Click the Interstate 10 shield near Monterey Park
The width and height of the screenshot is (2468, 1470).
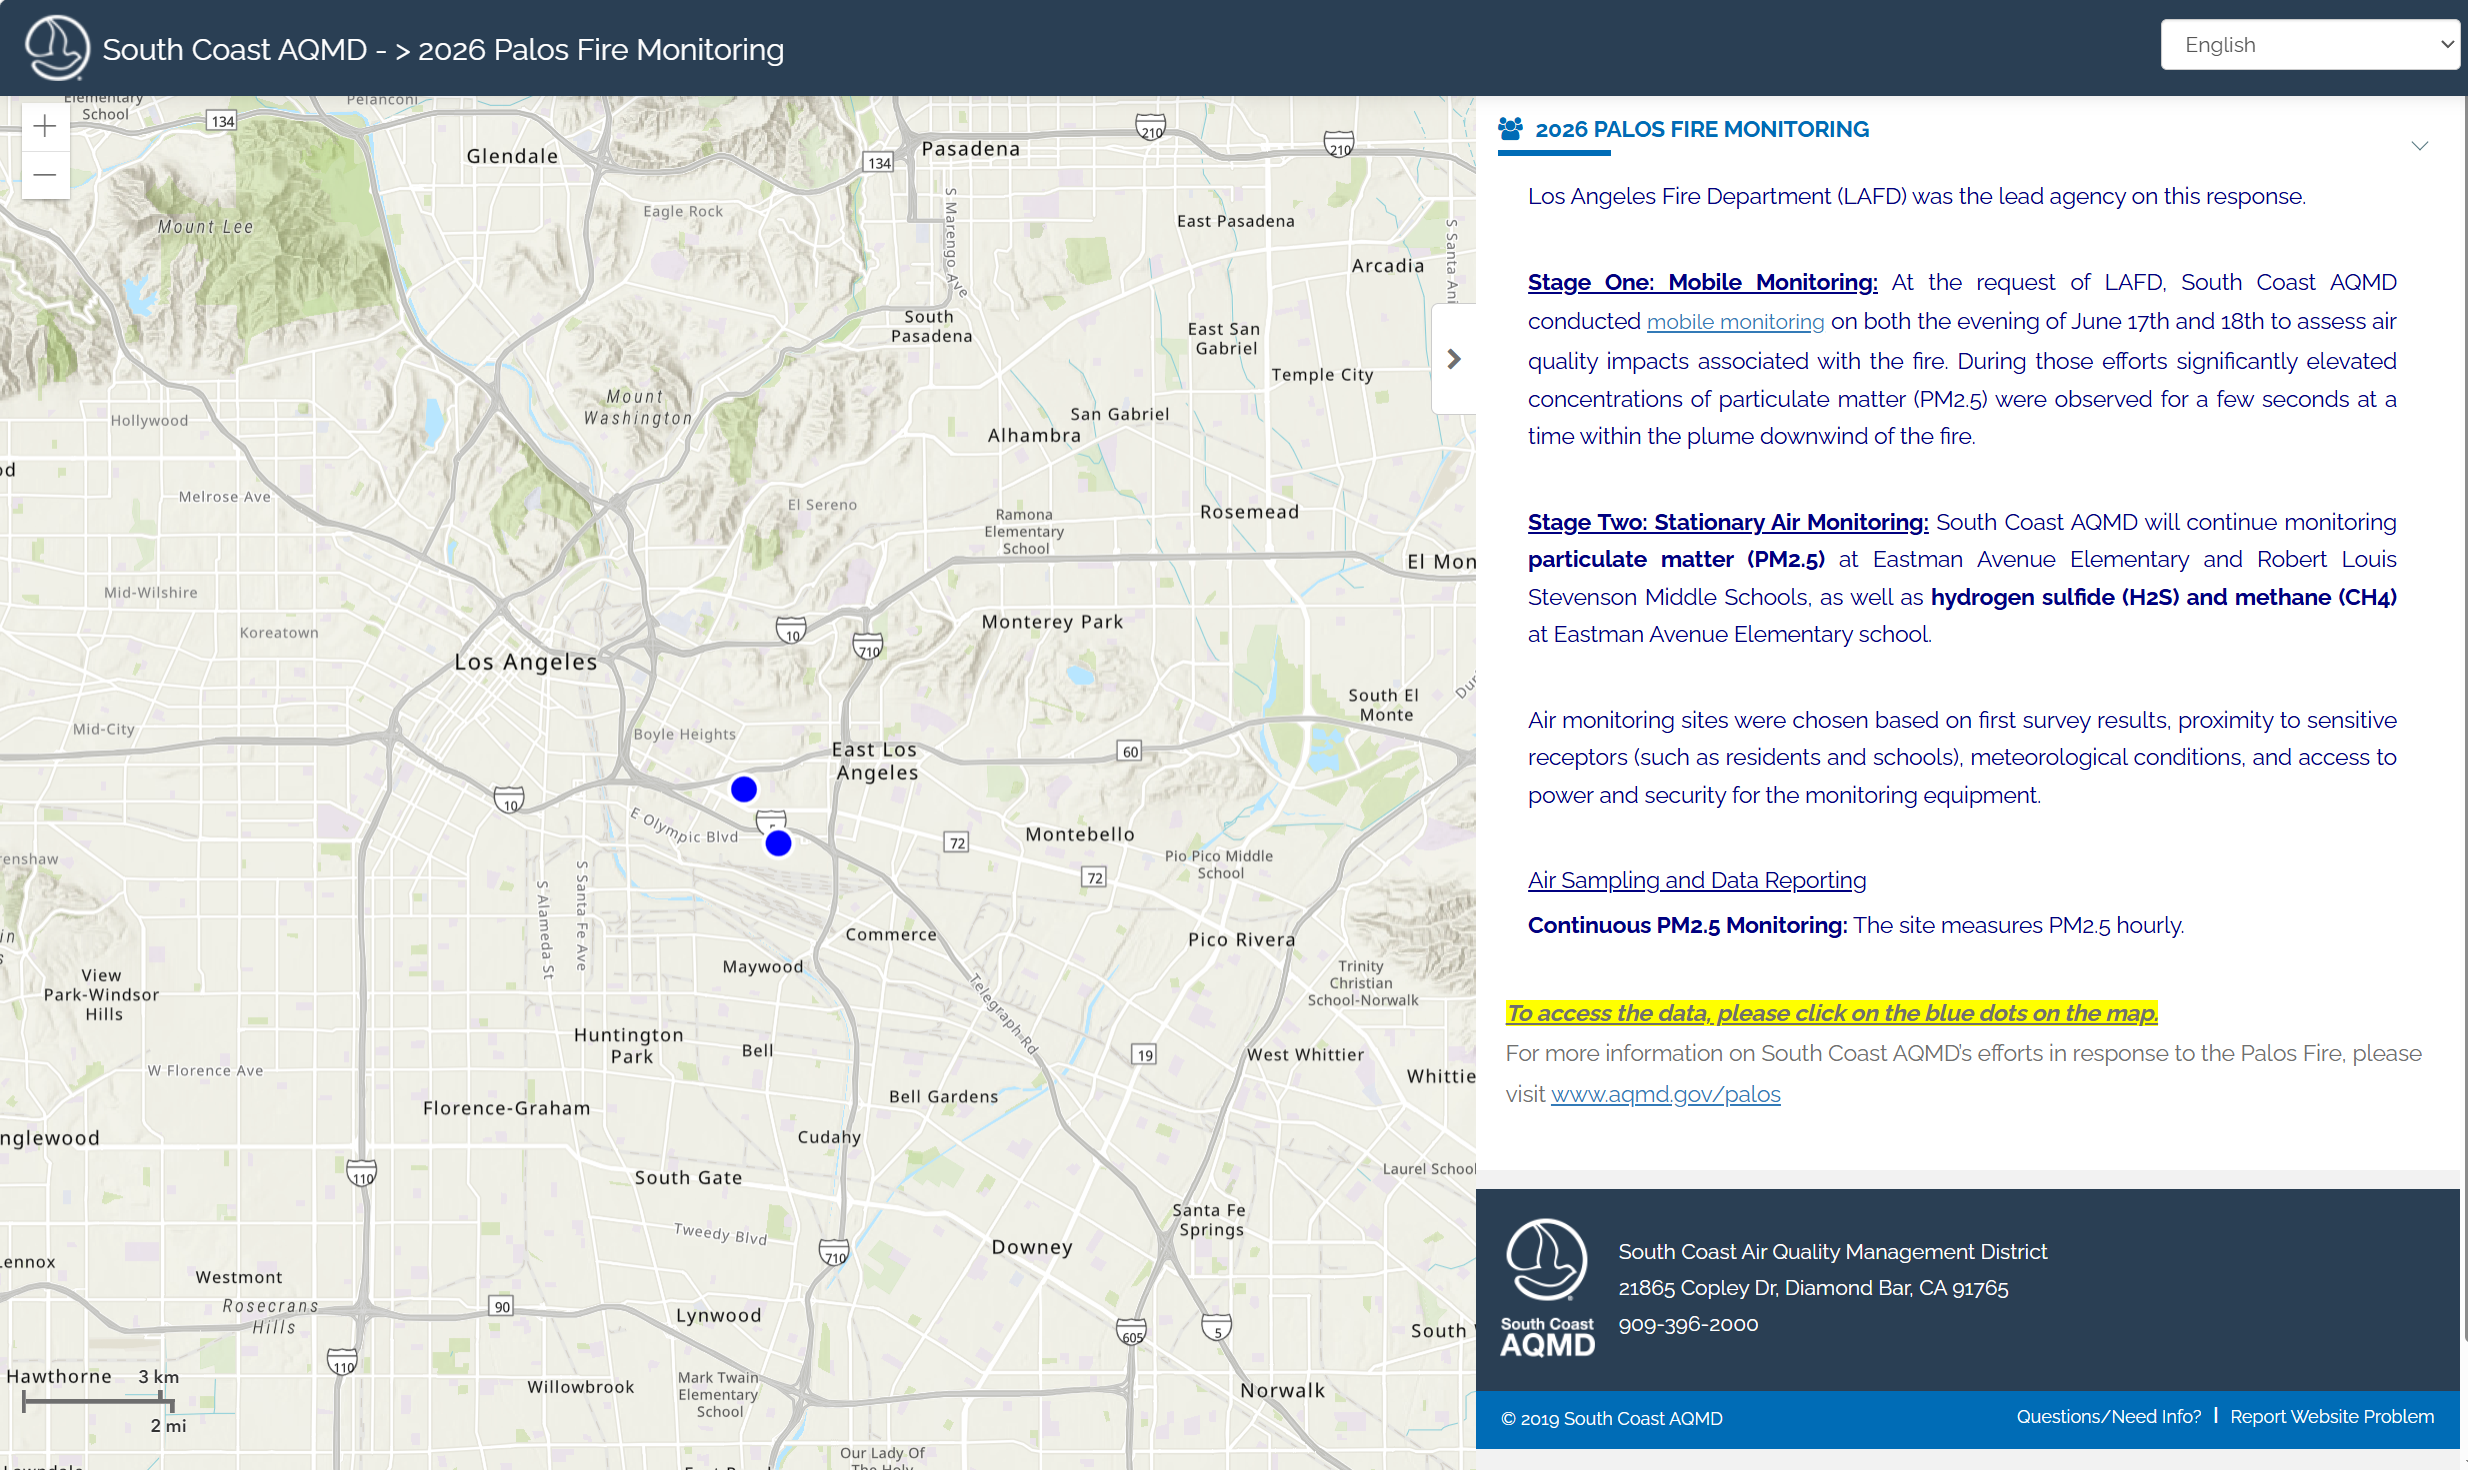tap(791, 631)
